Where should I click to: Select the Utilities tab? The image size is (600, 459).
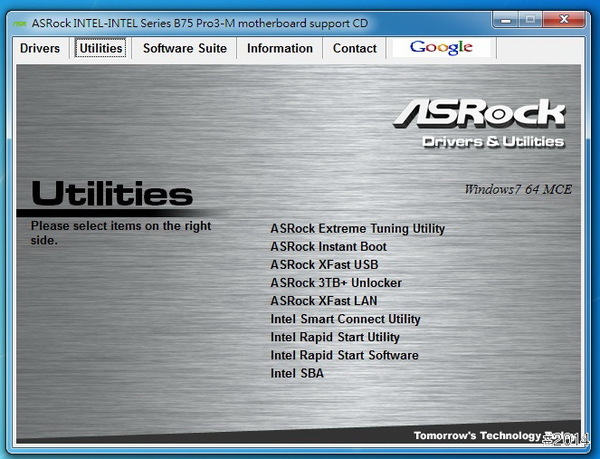coord(100,48)
